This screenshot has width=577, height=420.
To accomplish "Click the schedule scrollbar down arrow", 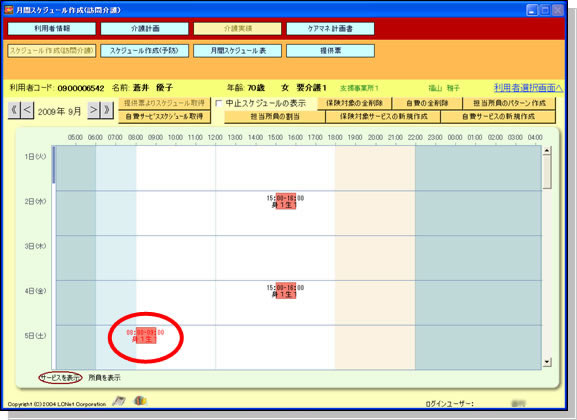I will coord(547,362).
